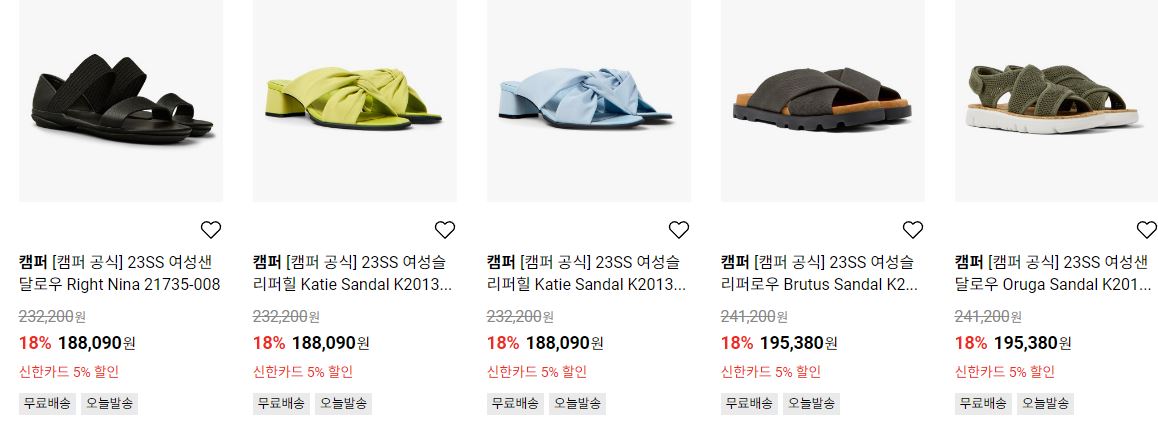
Task: Click 무료배송 badge under Oruga Sandal
Action: tap(983, 404)
